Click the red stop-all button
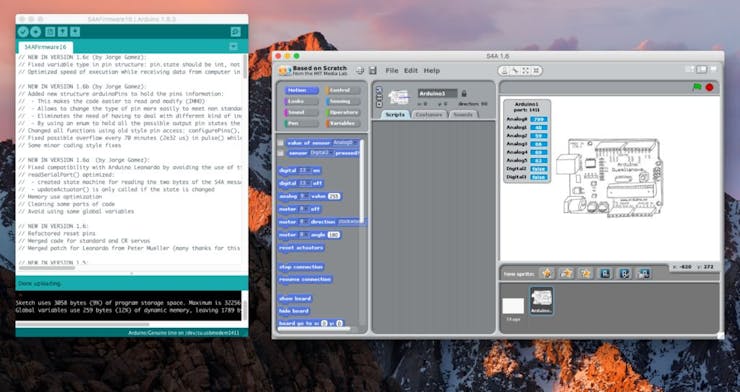Viewport: 740px width, 392px height. coord(709,87)
